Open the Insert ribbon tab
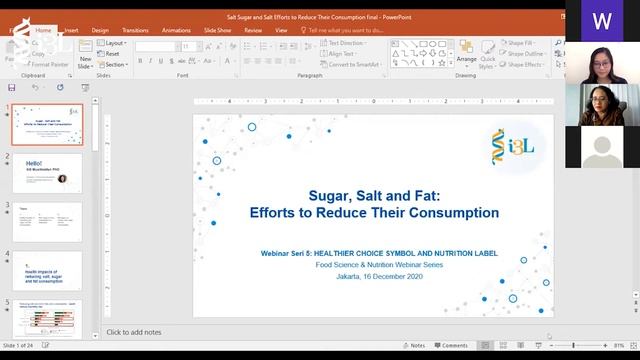Image resolution: width=640 pixels, height=360 pixels. tap(71, 30)
